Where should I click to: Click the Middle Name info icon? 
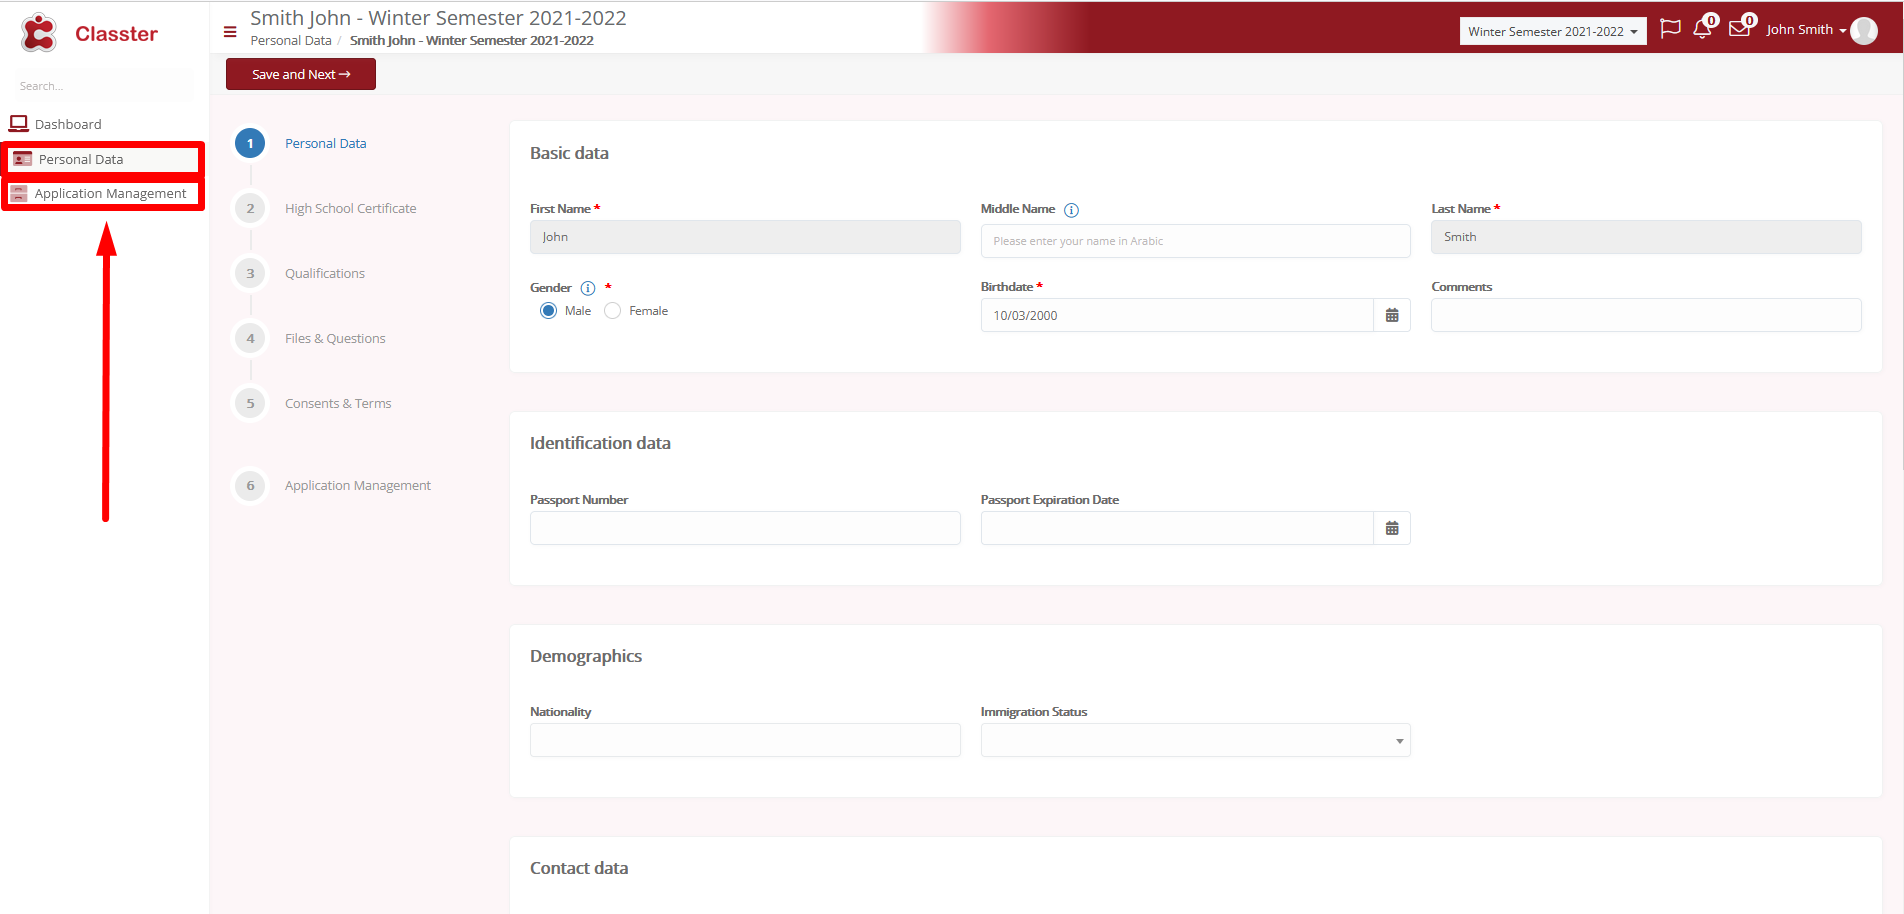(x=1071, y=210)
